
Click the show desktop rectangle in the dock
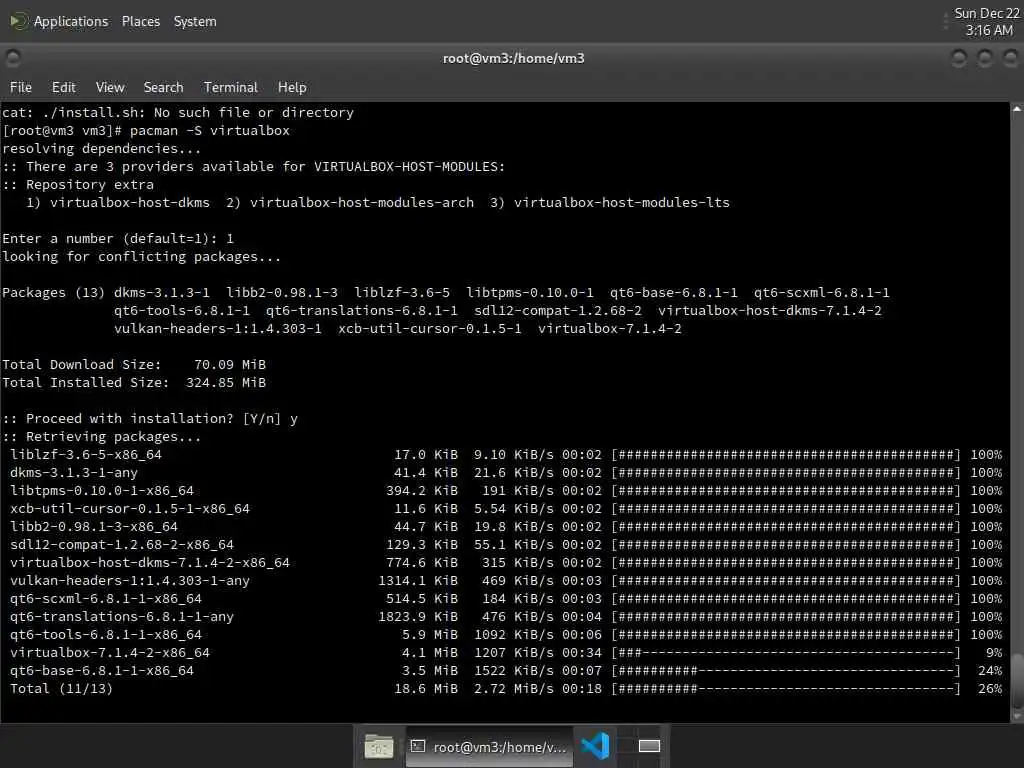tap(648, 746)
